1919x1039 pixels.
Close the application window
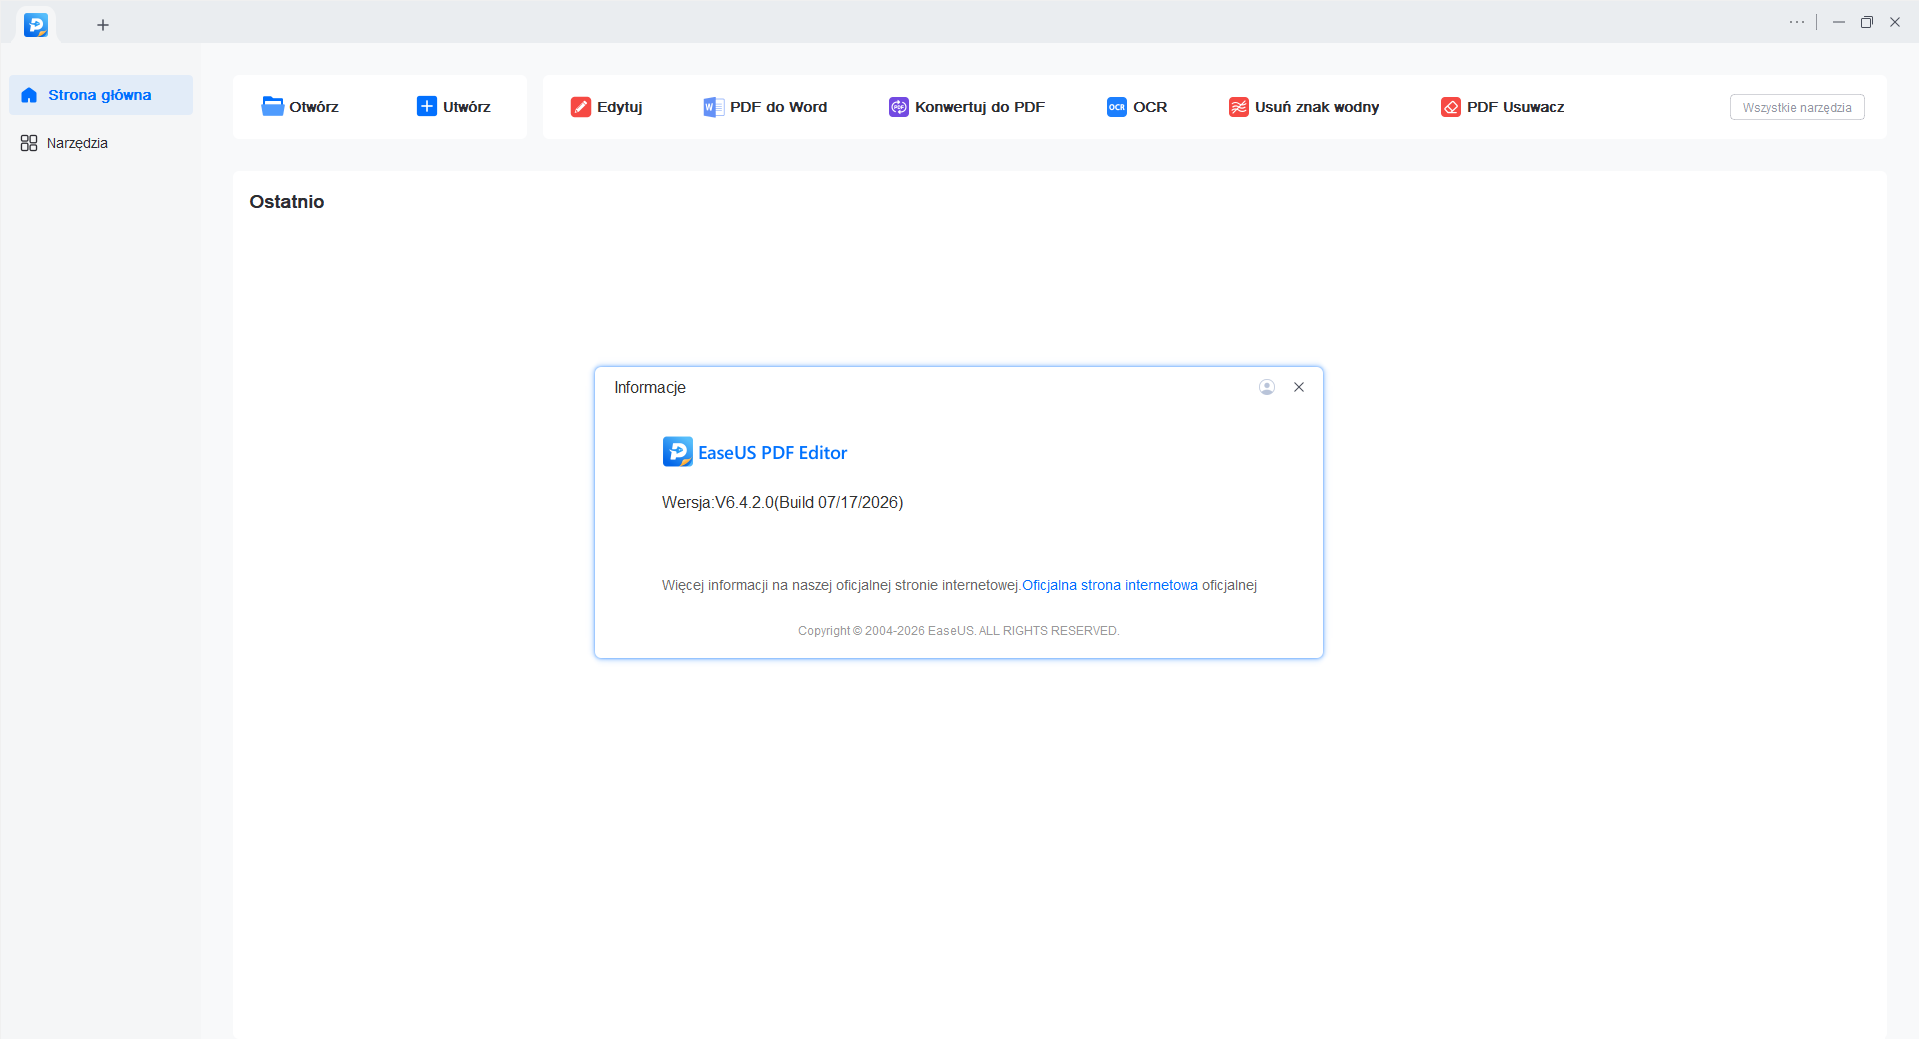point(1895,22)
